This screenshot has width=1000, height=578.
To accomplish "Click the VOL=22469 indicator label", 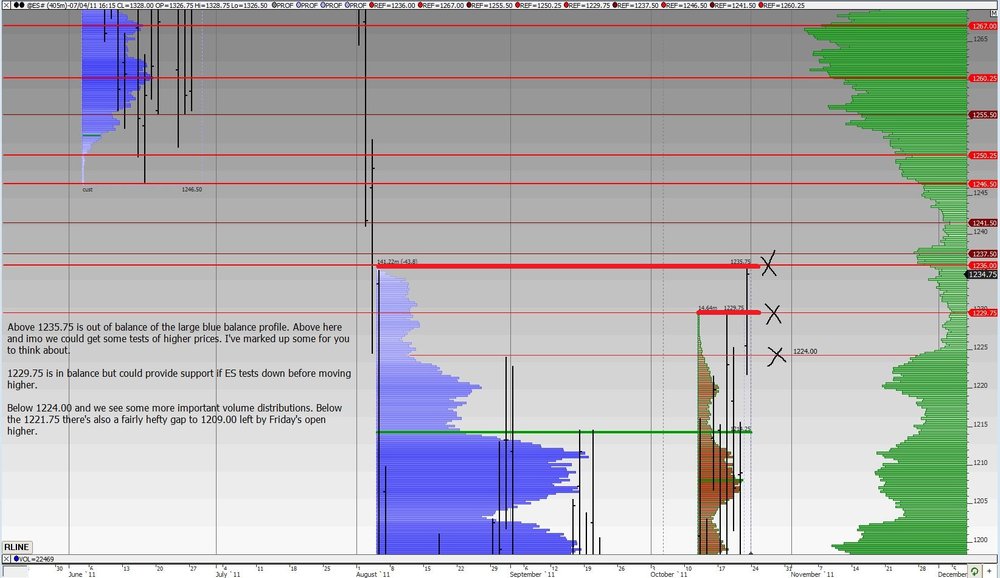I will (33, 559).
